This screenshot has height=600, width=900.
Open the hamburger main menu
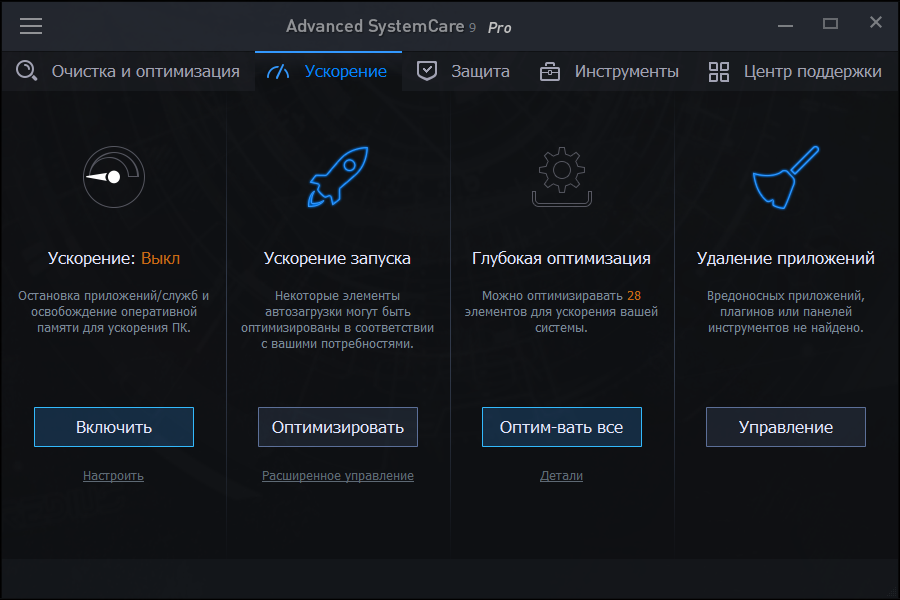click(31, 26)
